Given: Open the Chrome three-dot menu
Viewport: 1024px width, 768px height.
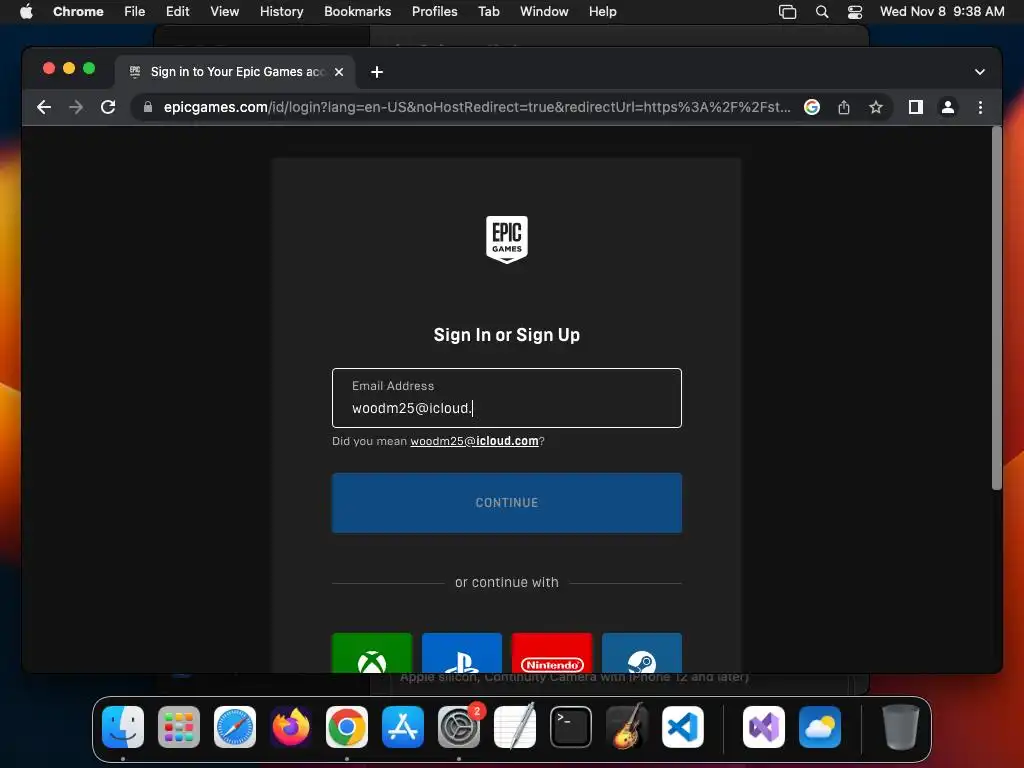Looking at the screenshot, I should (x=980, y=107).
